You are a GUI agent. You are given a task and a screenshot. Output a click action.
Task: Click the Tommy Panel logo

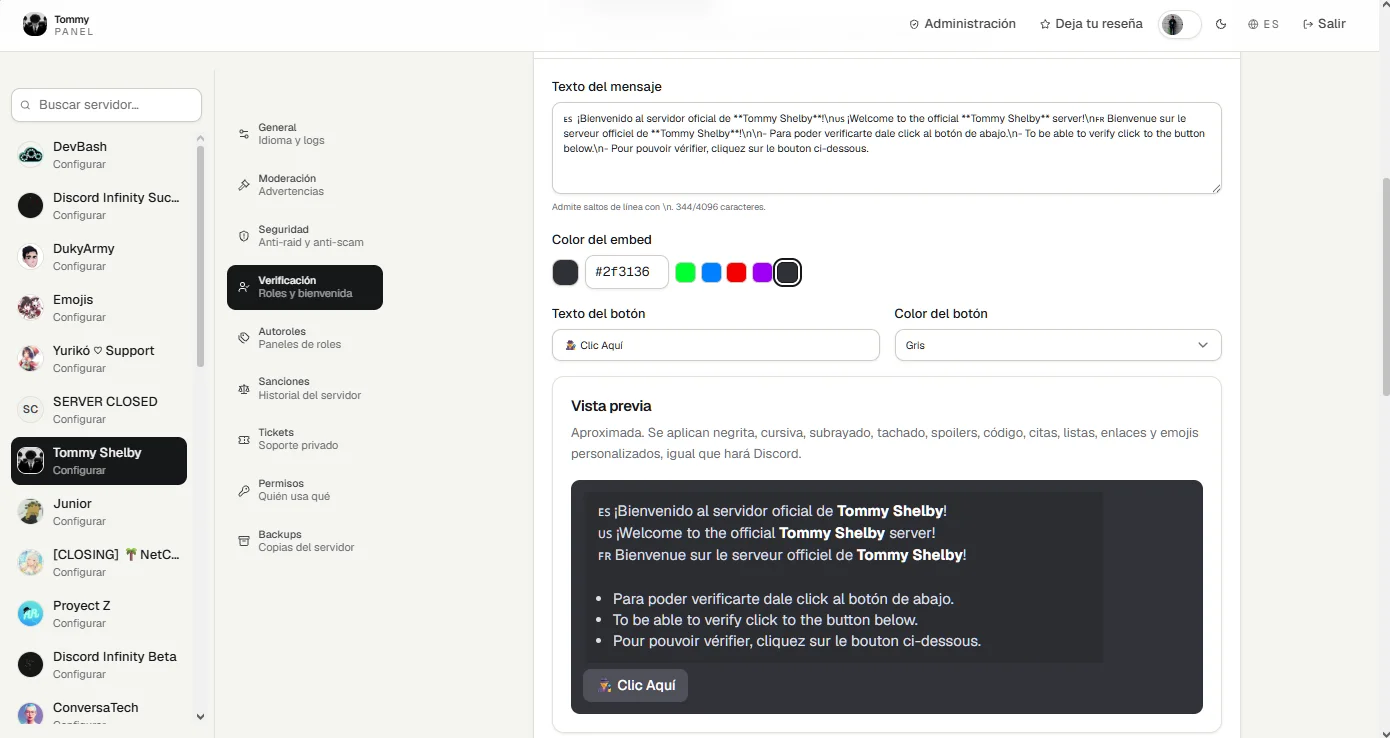[x=35, y=25]
